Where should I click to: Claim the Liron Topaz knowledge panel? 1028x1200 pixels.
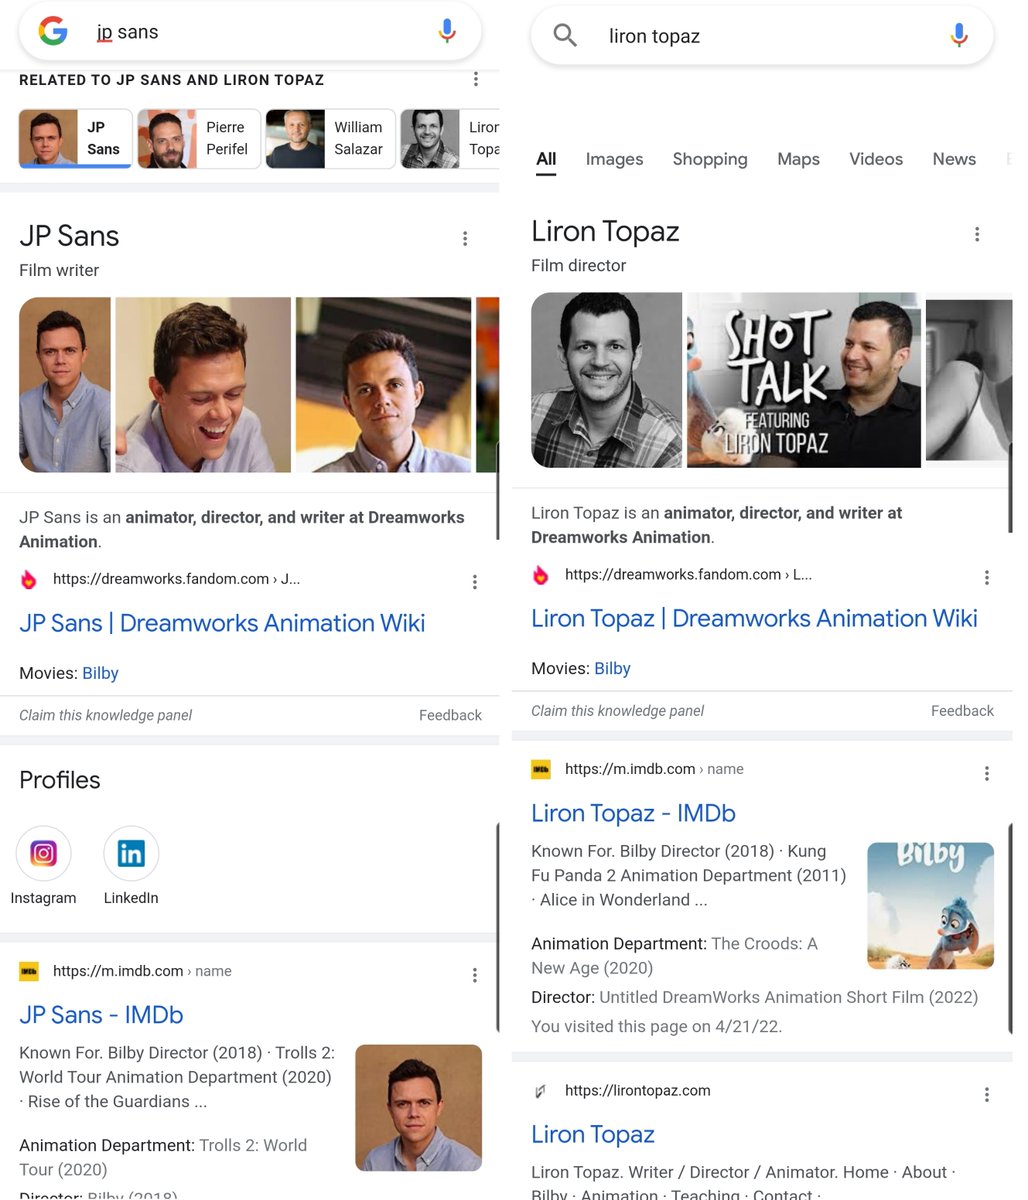[617, 711]
